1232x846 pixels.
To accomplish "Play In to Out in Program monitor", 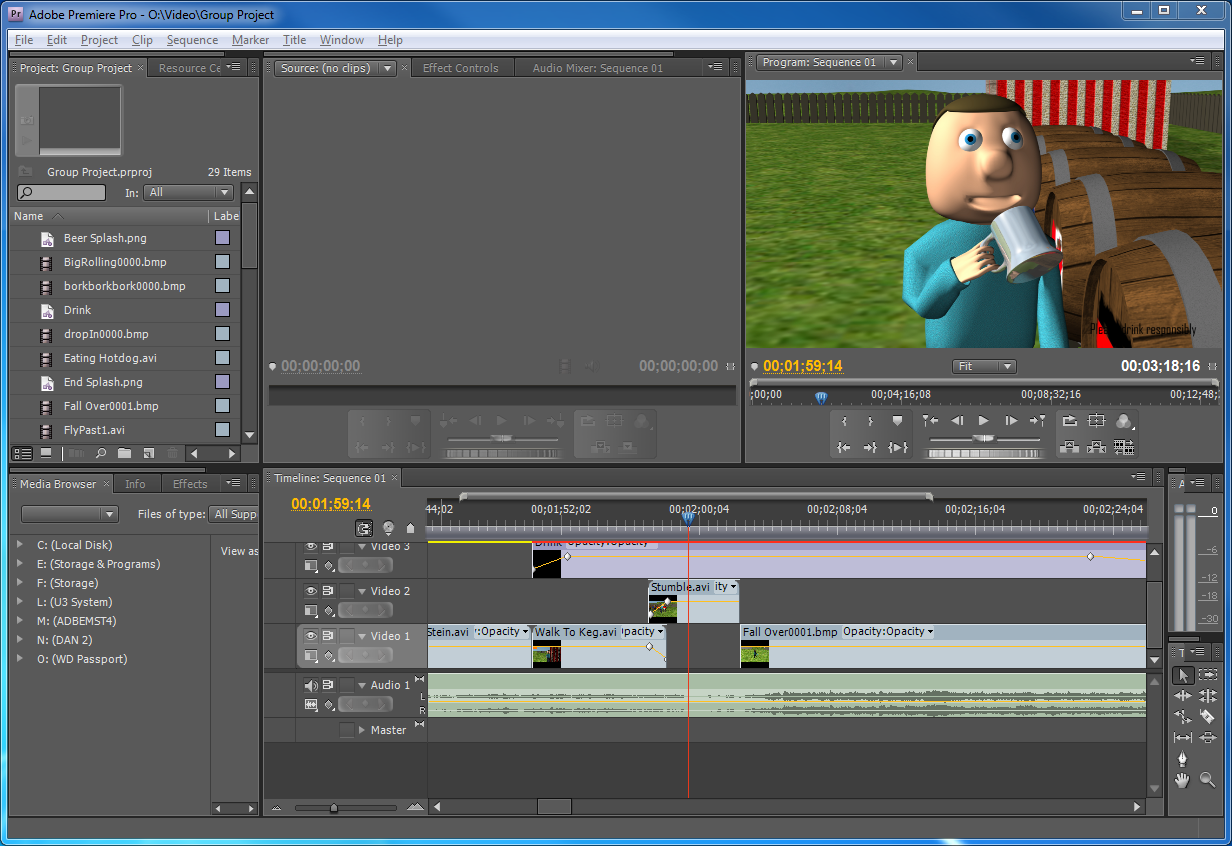I will click(897, 447).
